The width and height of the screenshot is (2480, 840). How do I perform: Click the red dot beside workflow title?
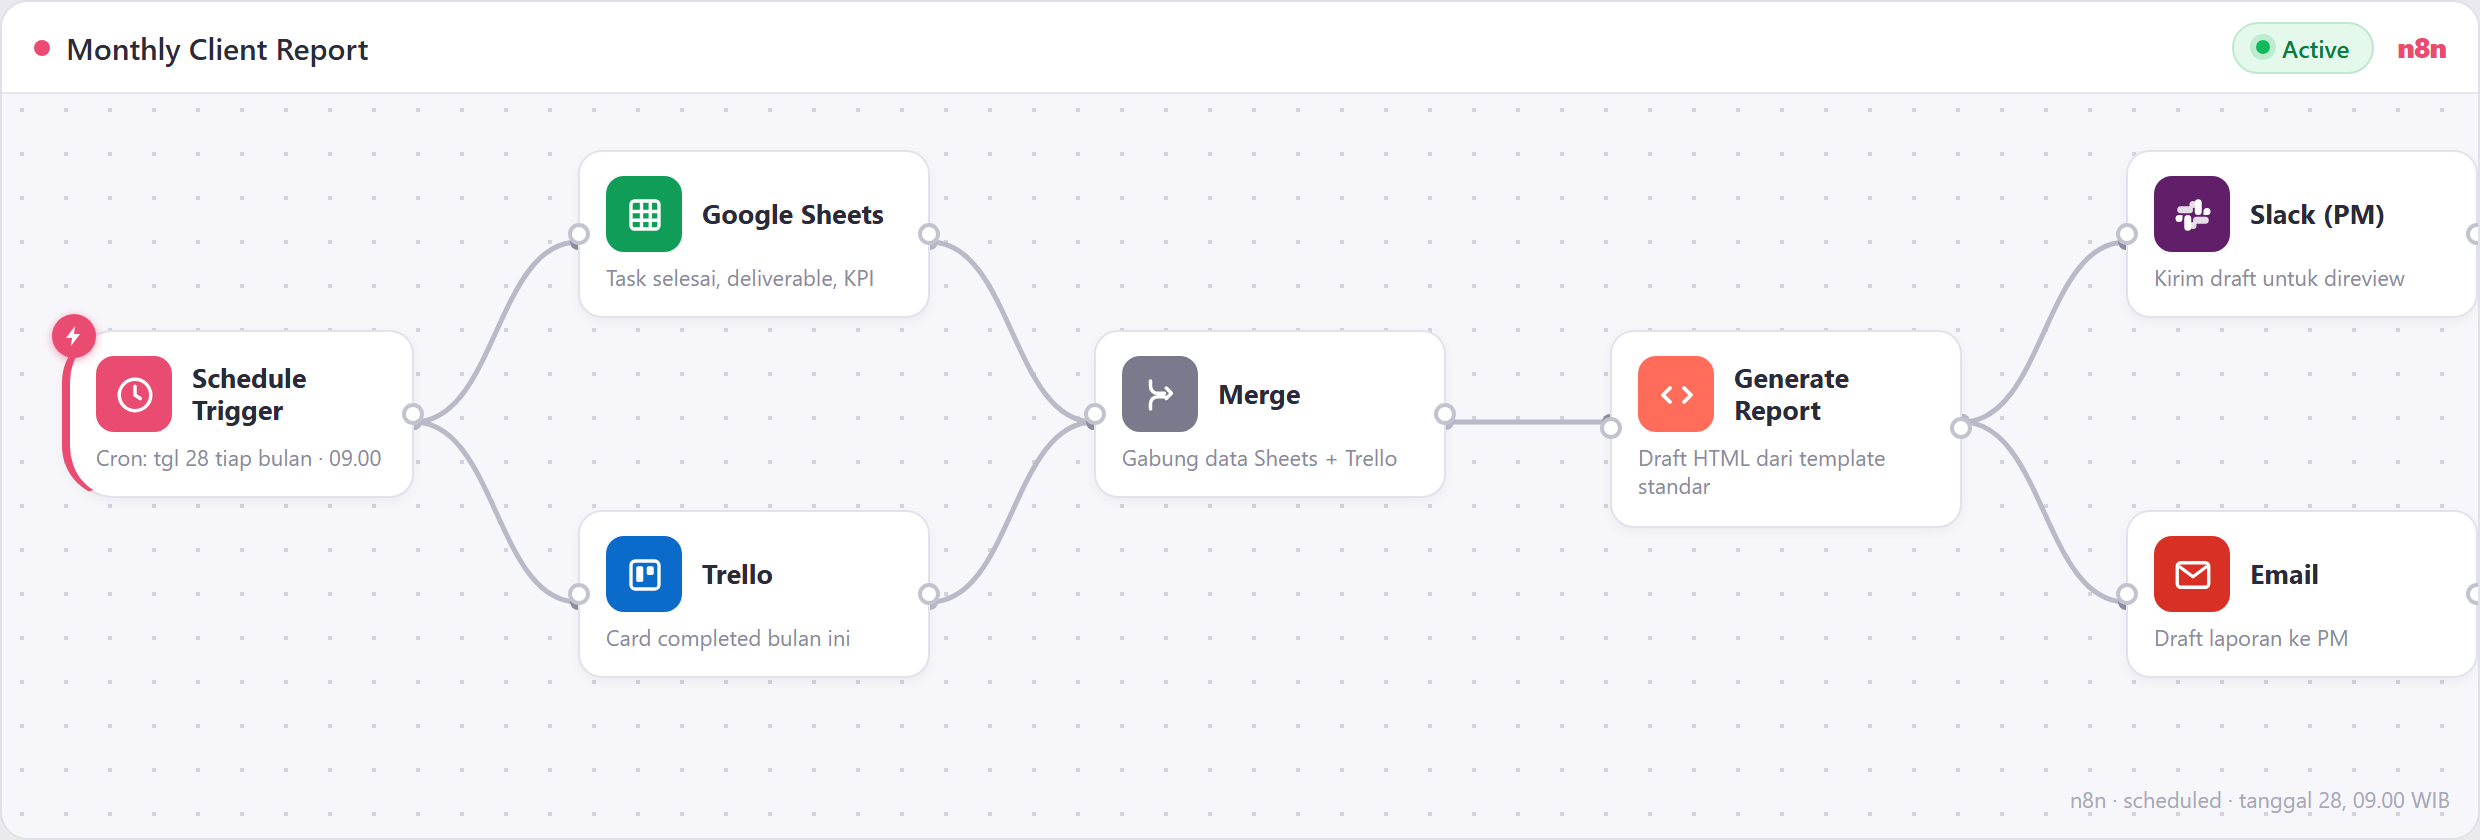click(x=42, y=48)
